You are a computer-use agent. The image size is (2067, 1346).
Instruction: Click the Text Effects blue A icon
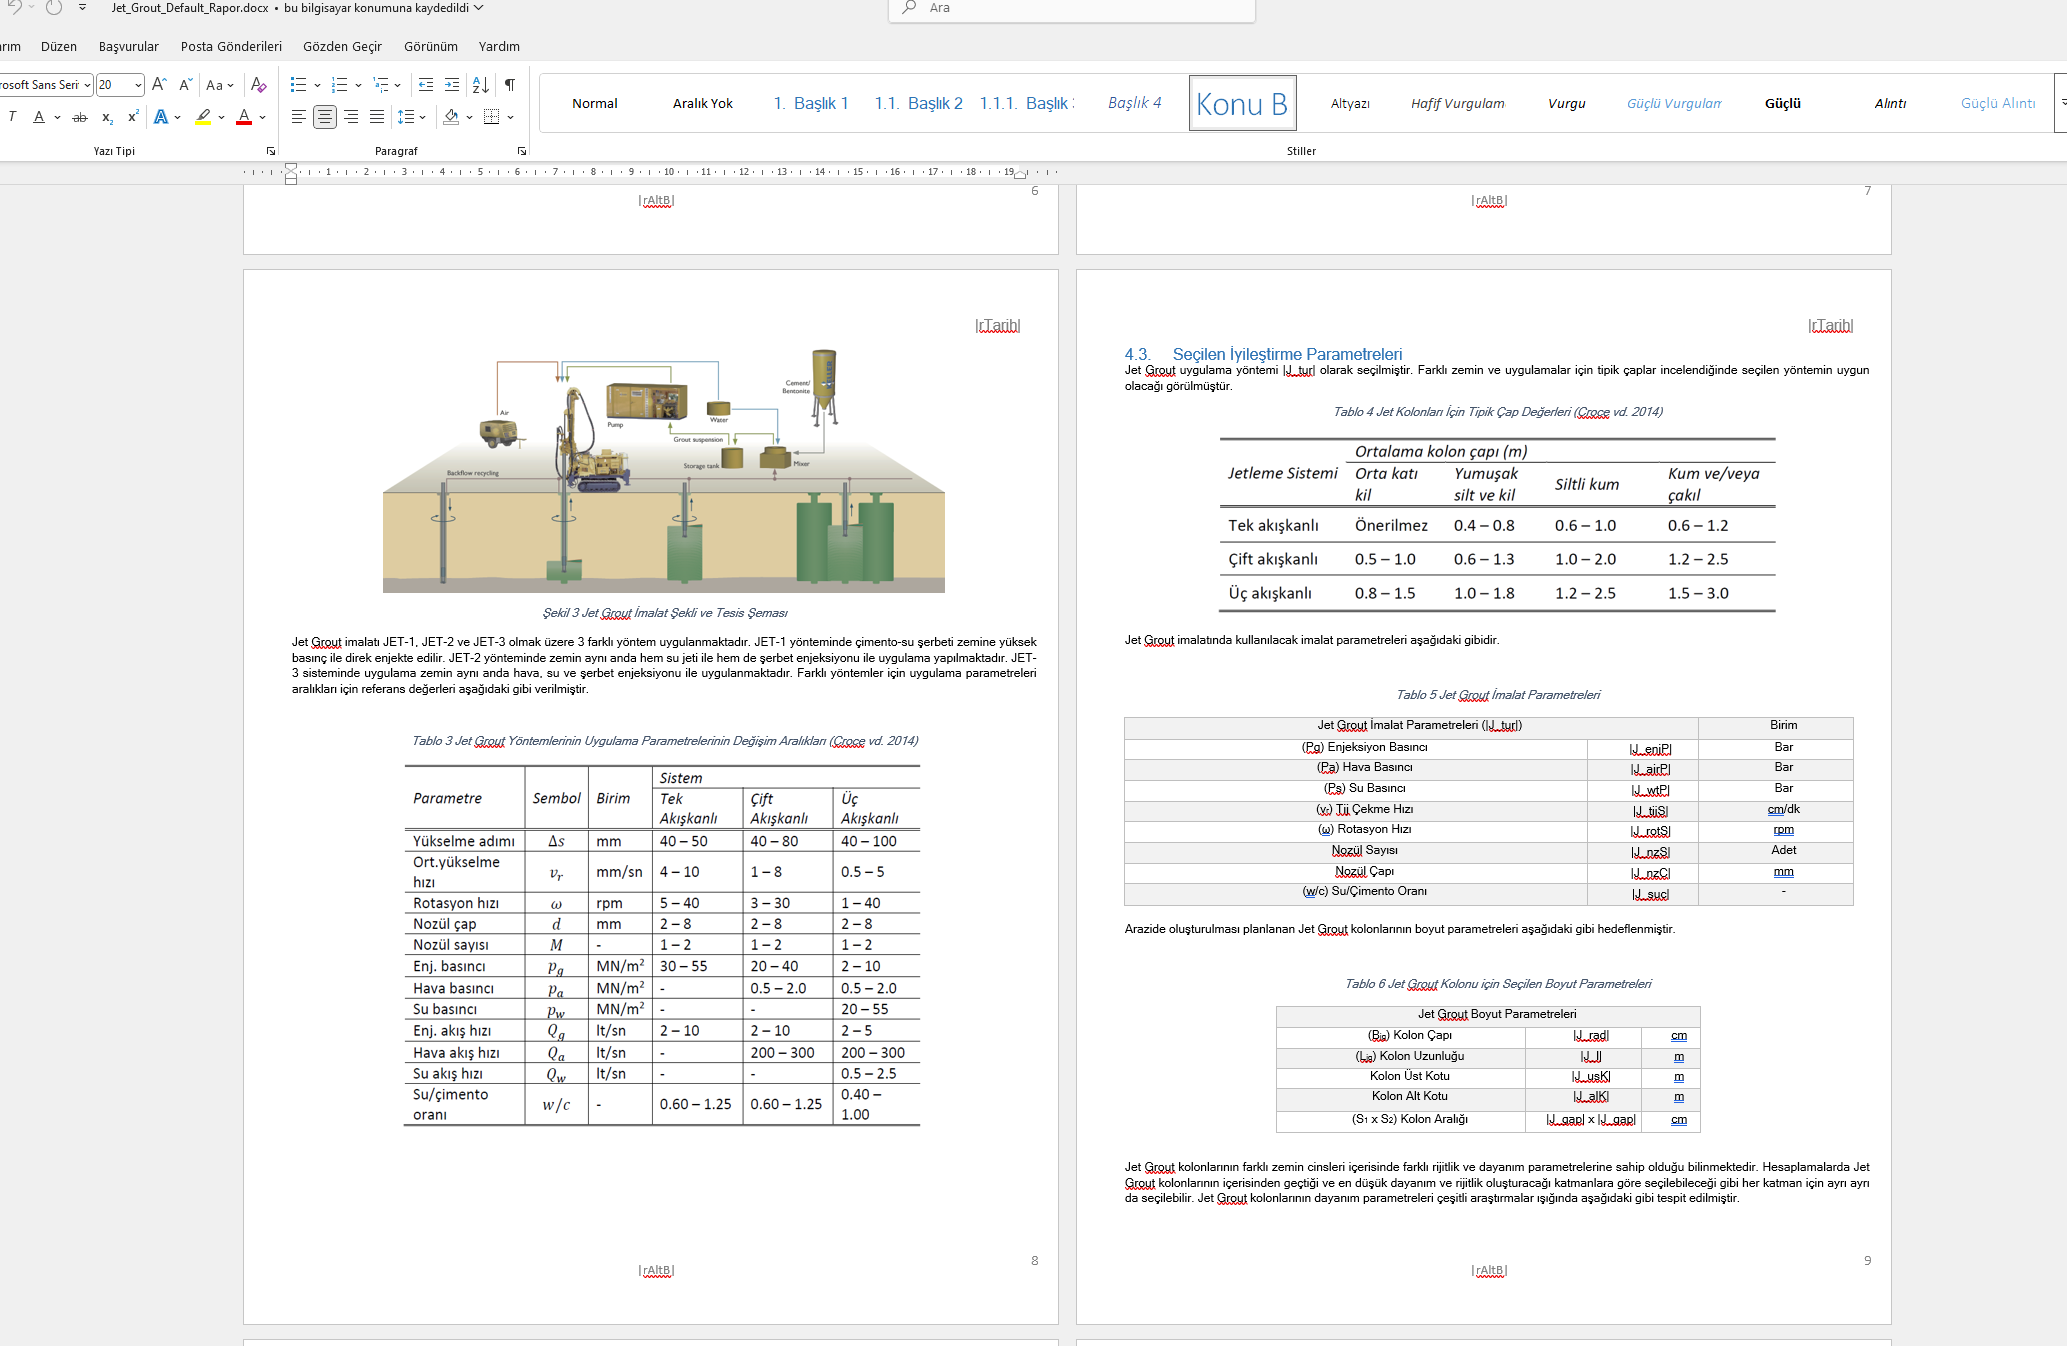161,117
